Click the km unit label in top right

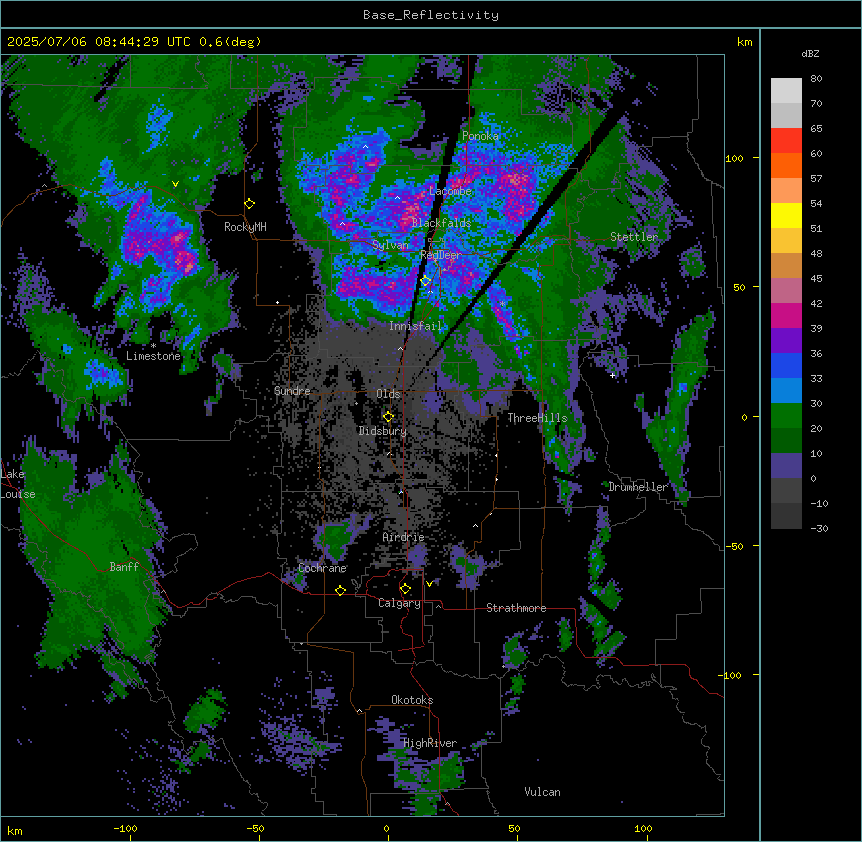click(x=744, y=42)
